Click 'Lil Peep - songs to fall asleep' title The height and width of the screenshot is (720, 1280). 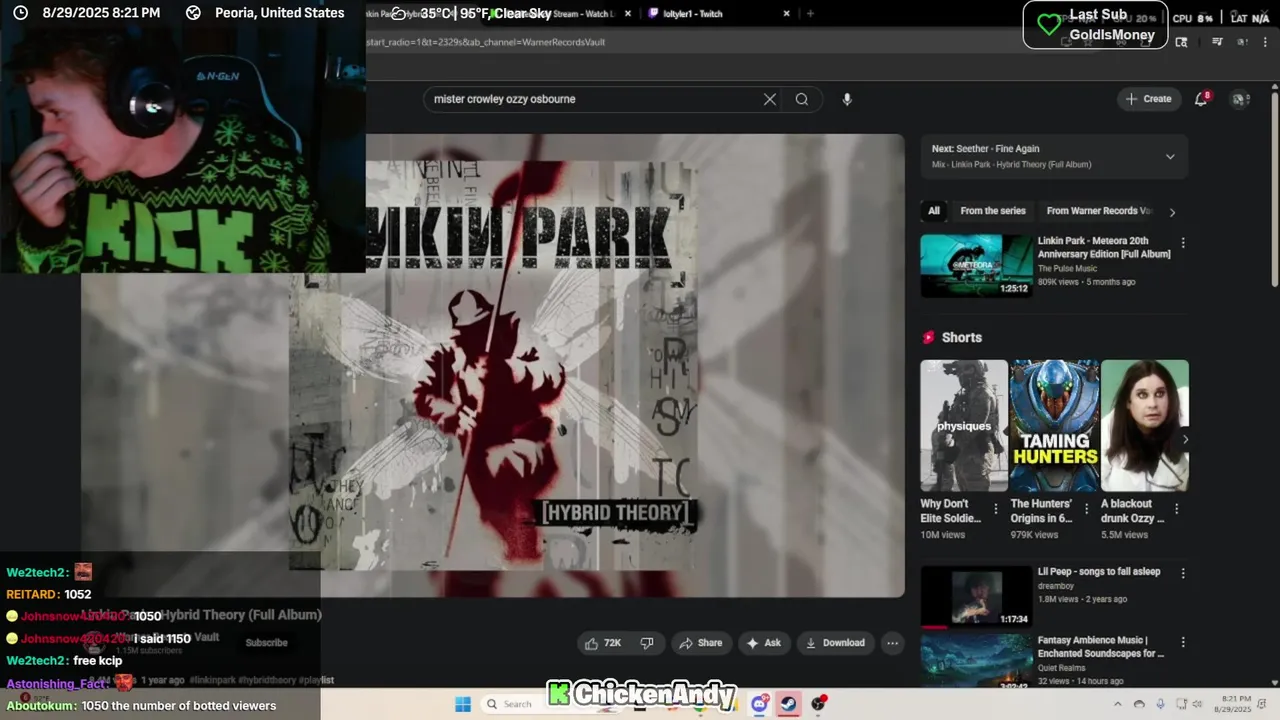[1099, 572]
